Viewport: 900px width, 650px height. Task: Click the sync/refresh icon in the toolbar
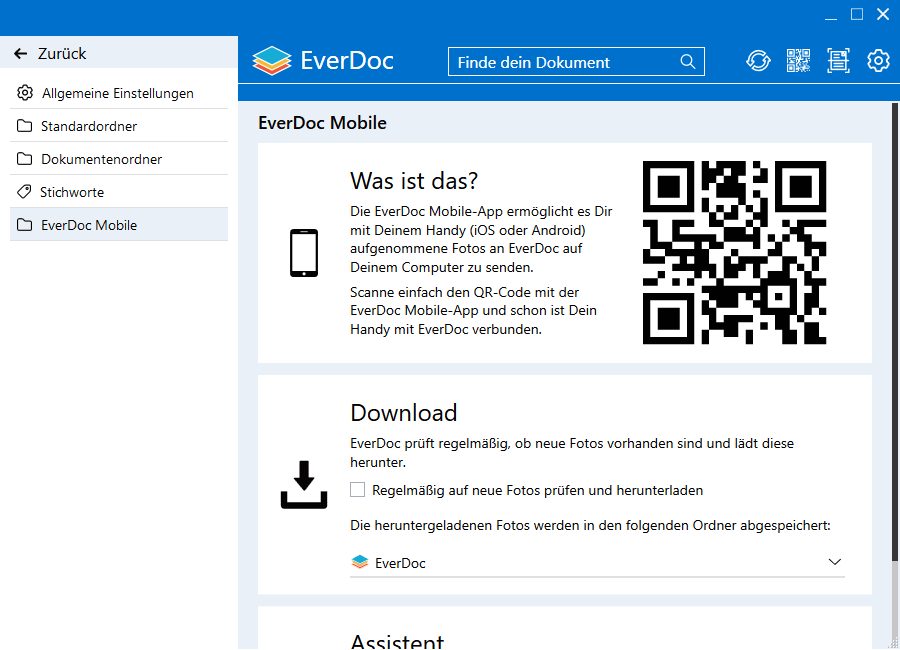[x=758, y=60]
